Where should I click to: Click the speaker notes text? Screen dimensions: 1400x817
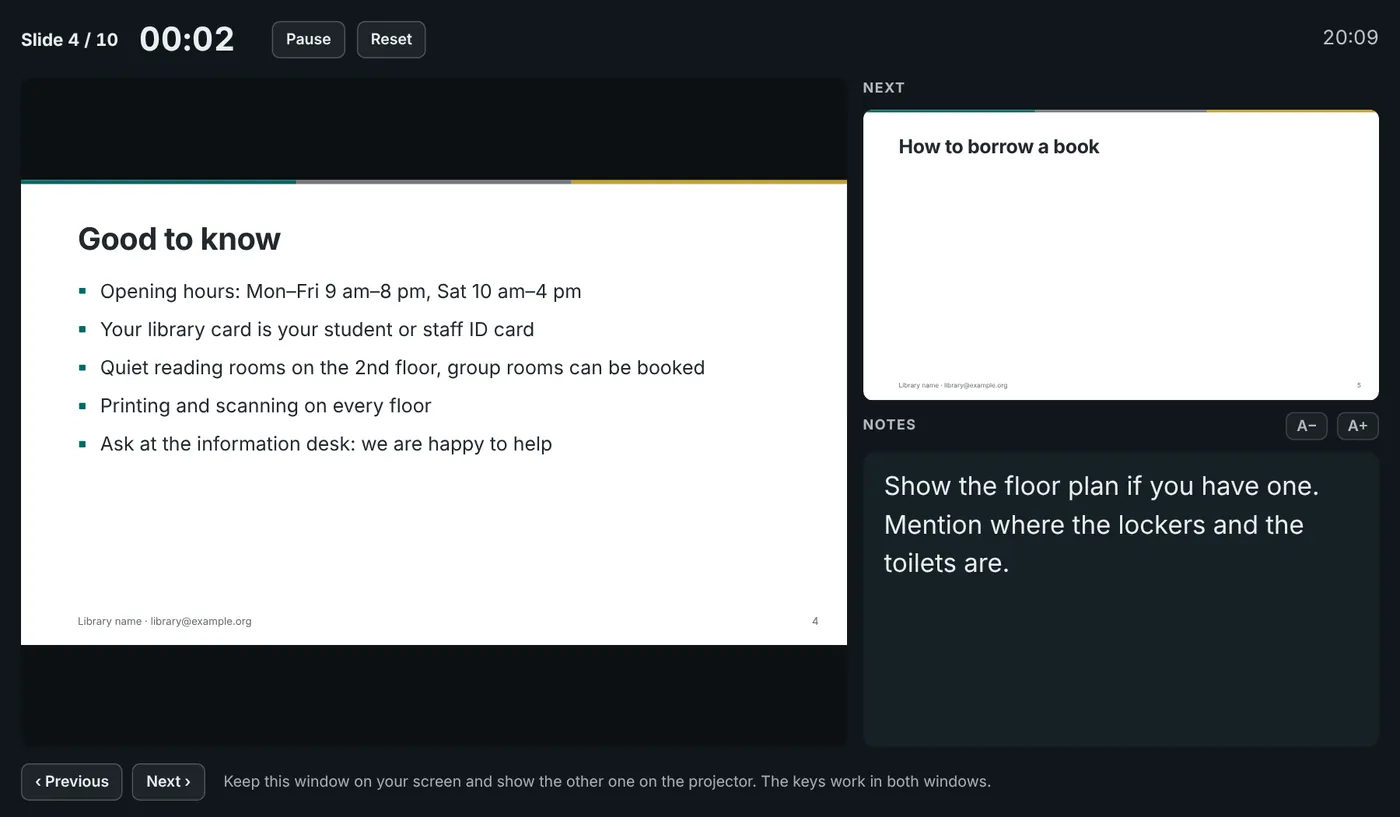pos(1101,525)
